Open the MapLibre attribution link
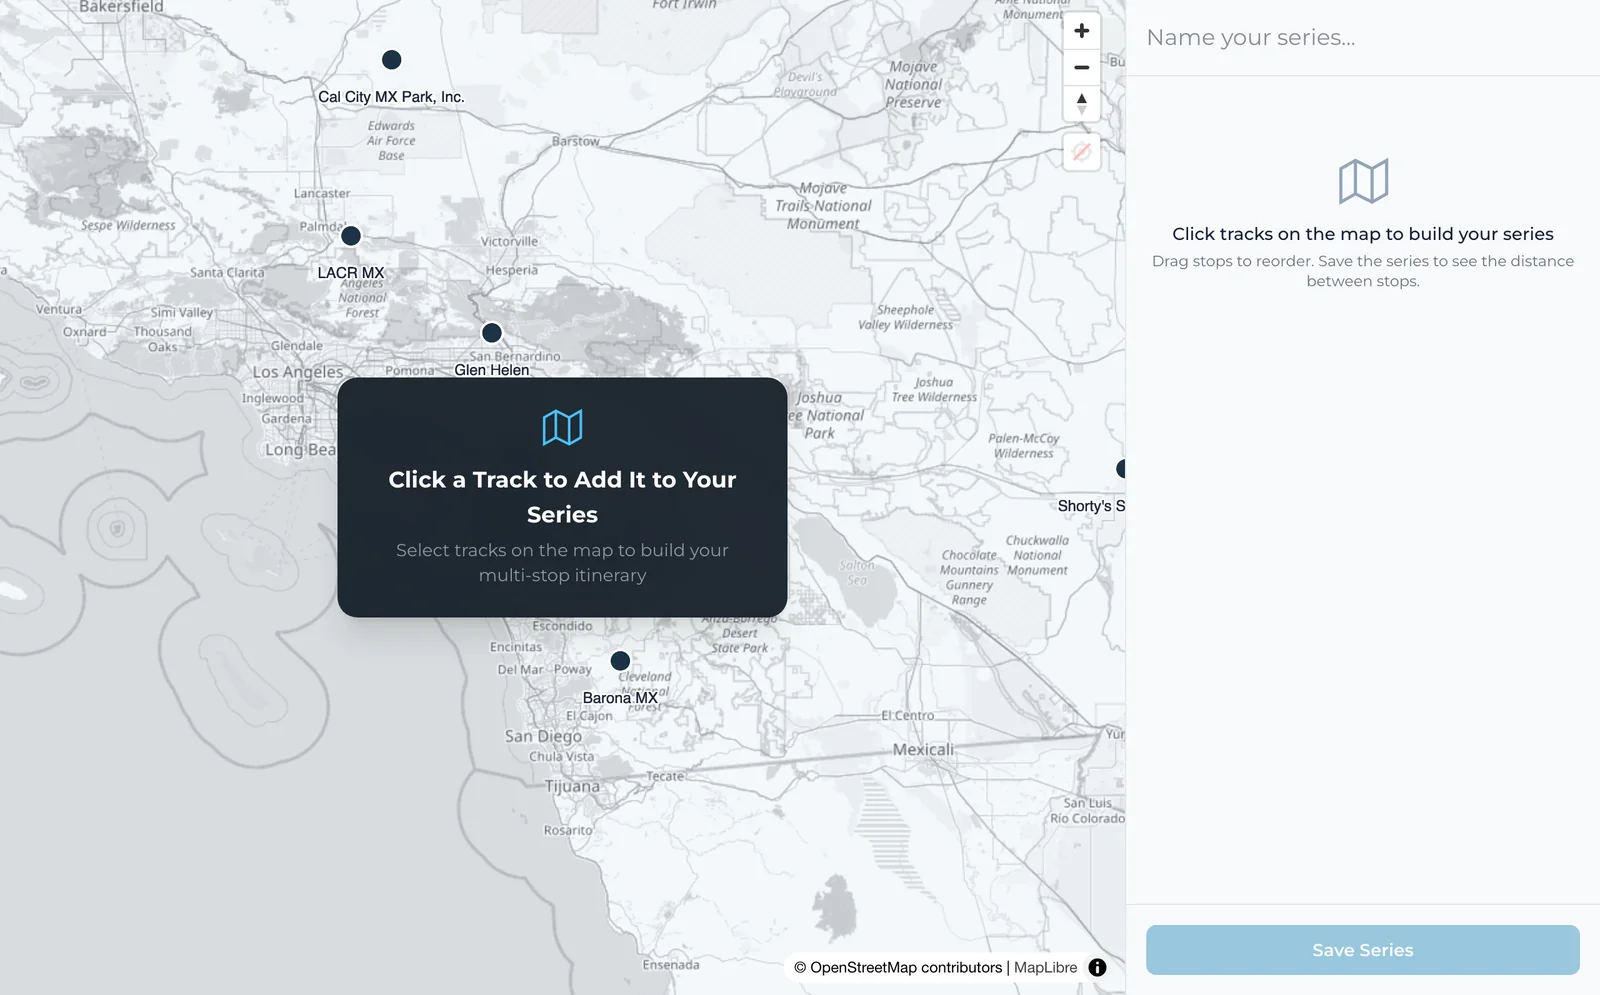 point(1045,968)
